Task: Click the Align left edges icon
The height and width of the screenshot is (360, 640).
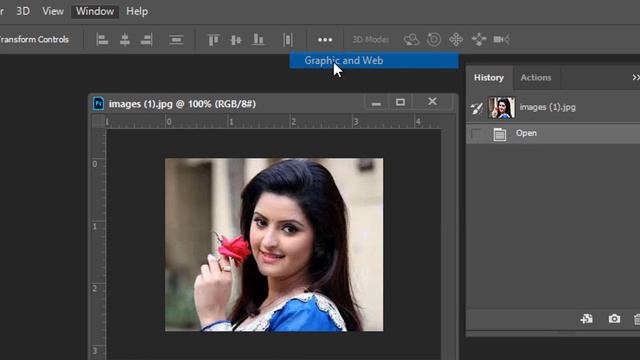Action: [102, 40]
